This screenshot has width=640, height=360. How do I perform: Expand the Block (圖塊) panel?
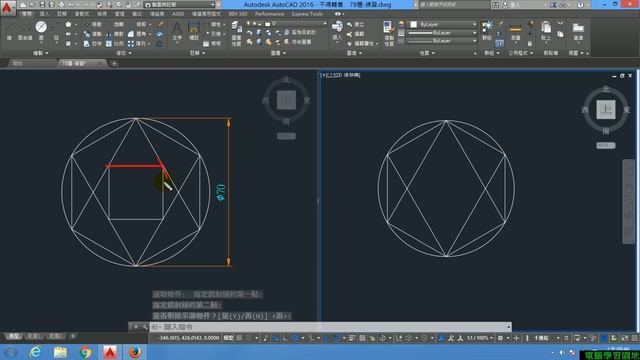tap(354, 53)
